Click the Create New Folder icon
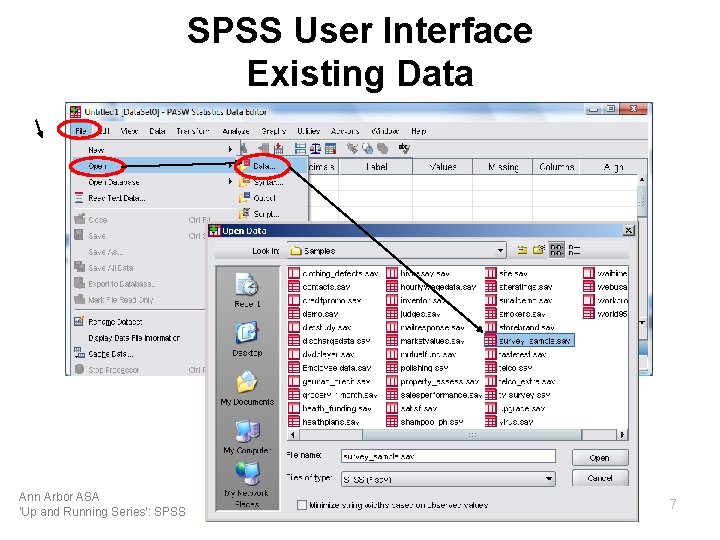 (x=538, y=250)
